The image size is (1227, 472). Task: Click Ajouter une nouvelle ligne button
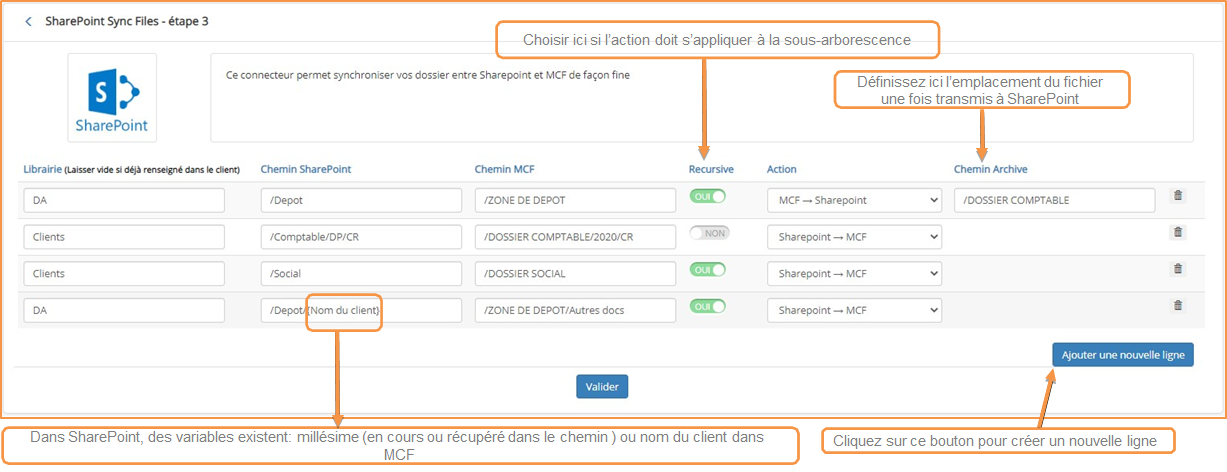(x=1122, y=355)
